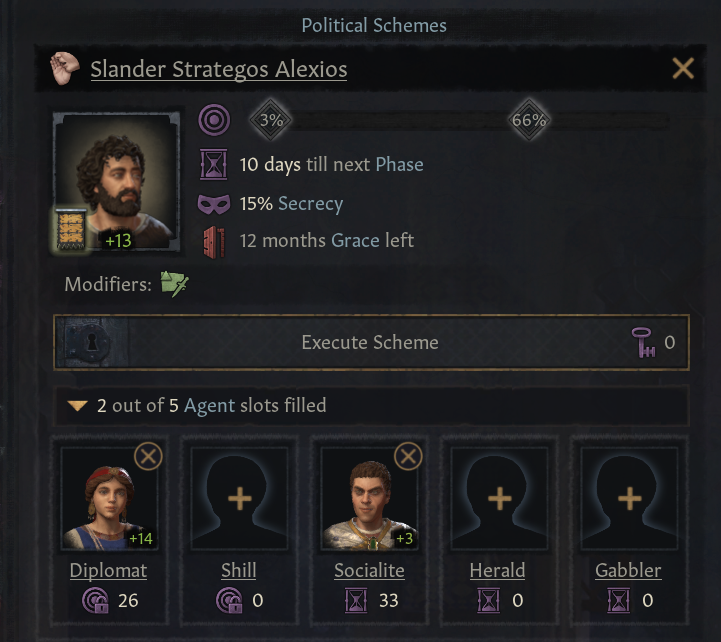Click the red grace period icon
Image resolution: width=721 pixels, height=642 pixels.
(x=214, y=241)
